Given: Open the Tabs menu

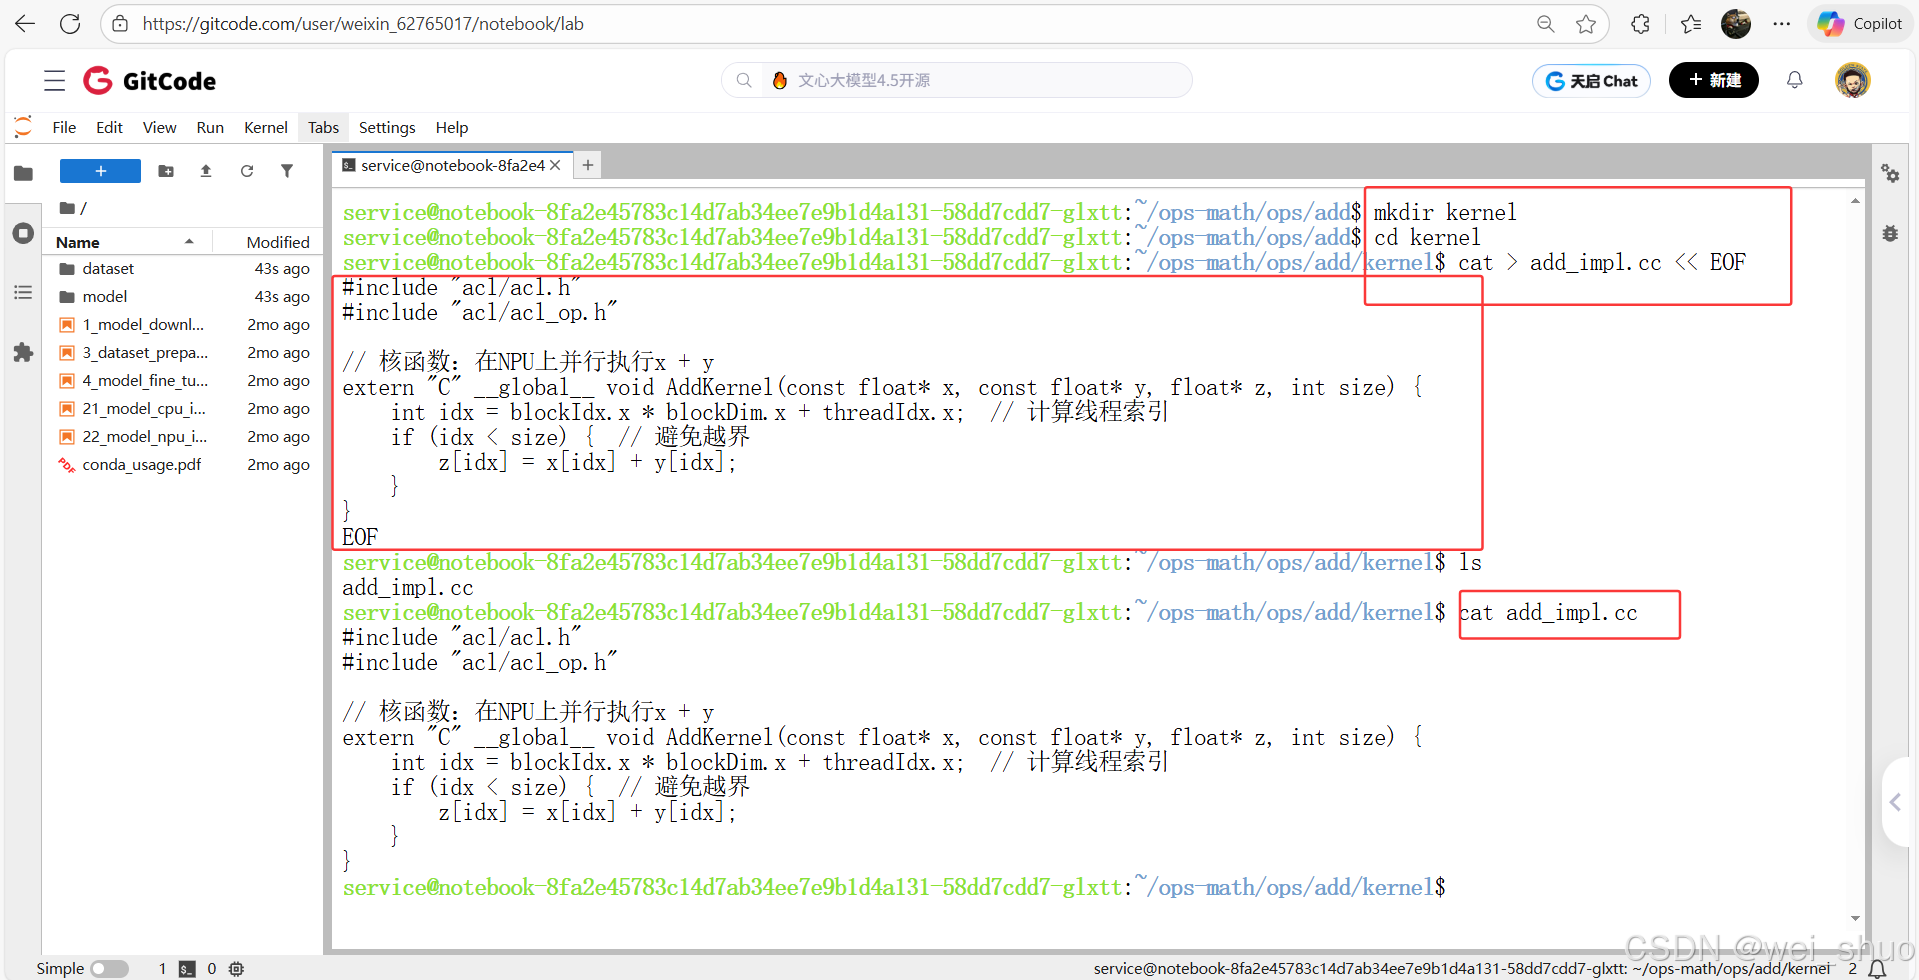Looking at the screenshot, I should [323, 127].
